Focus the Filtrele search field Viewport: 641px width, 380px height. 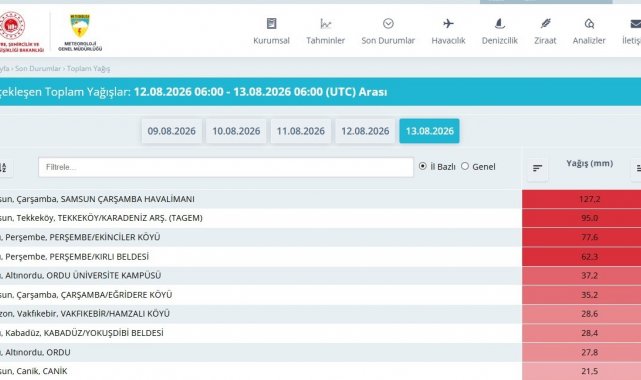226,167
